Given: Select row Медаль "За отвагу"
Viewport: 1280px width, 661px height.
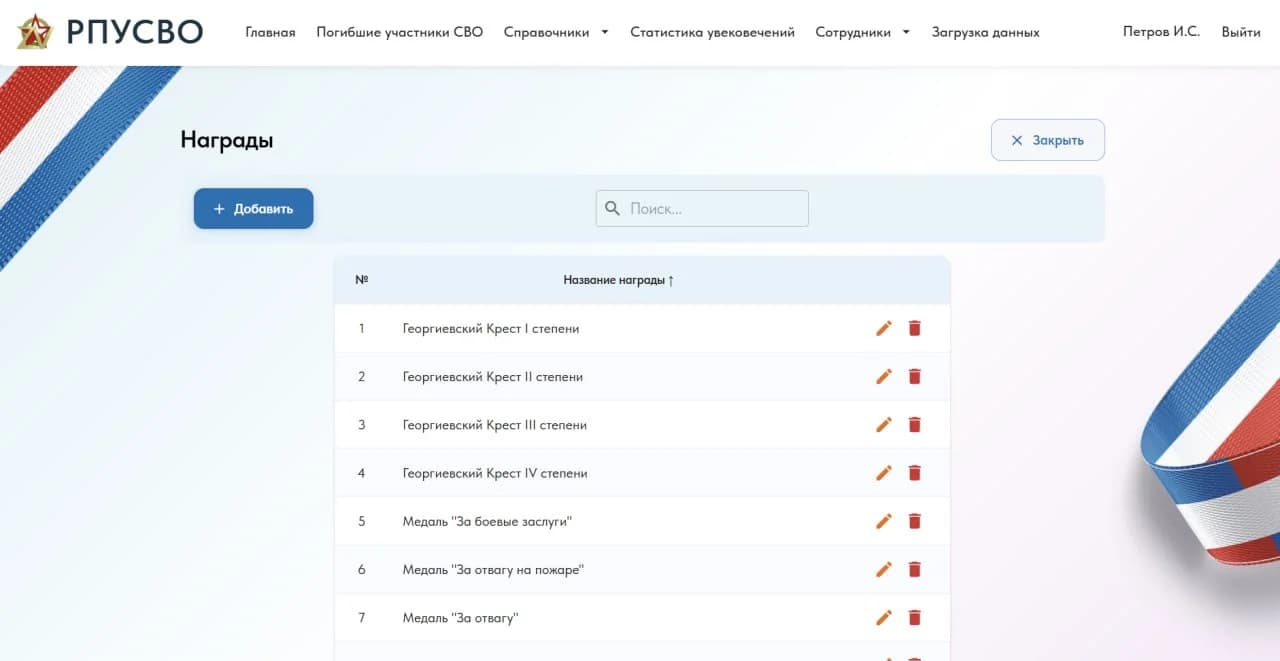Looking at the screenshot, I should click(642, 618).
